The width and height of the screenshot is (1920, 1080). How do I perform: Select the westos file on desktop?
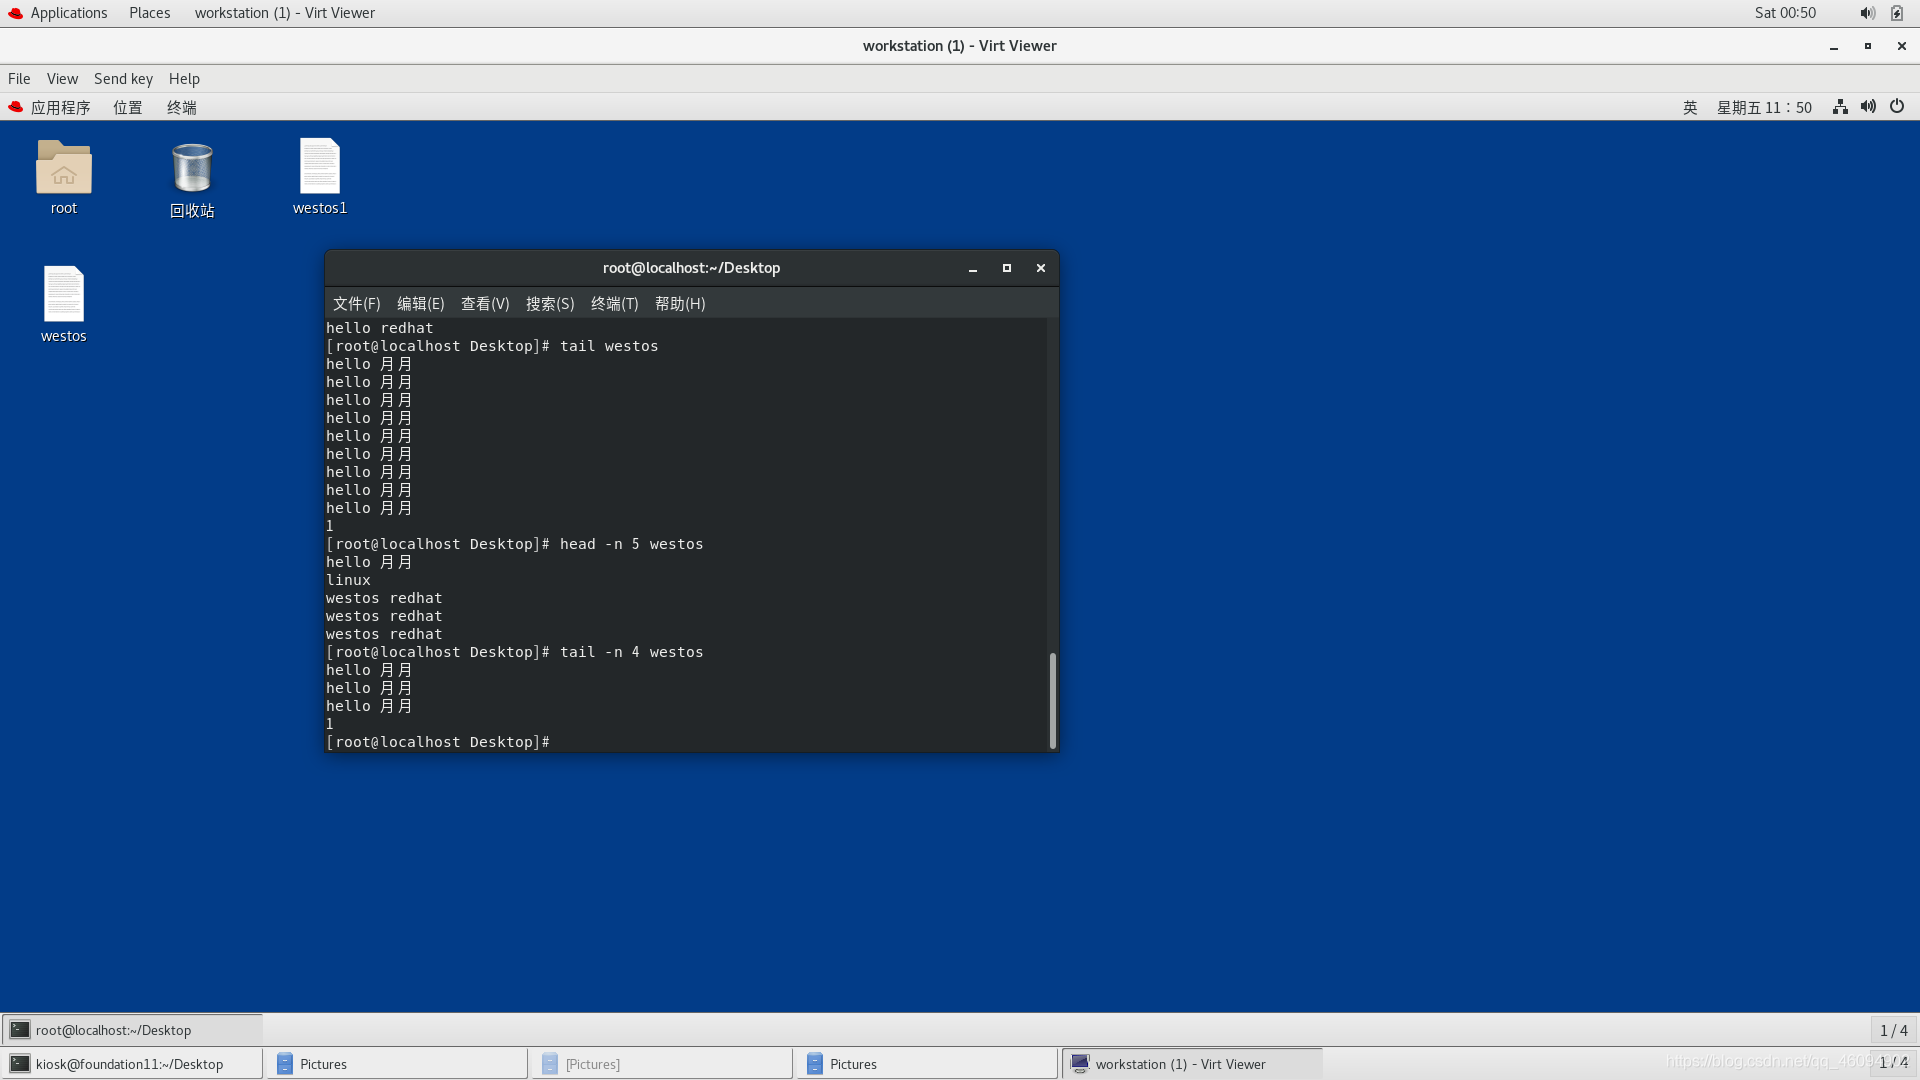coord(63,295)
